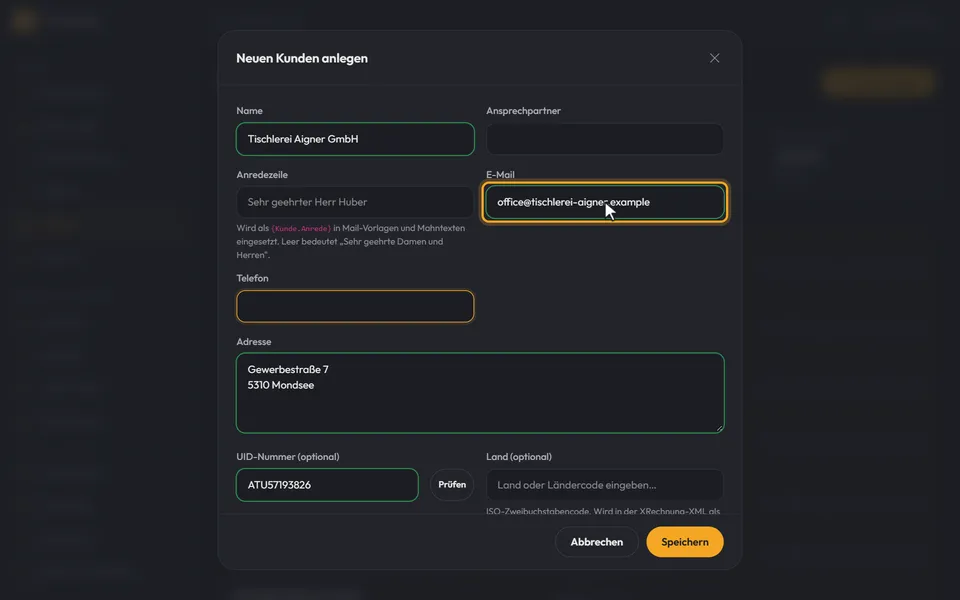Open the Land country combo box

point(604,485)
